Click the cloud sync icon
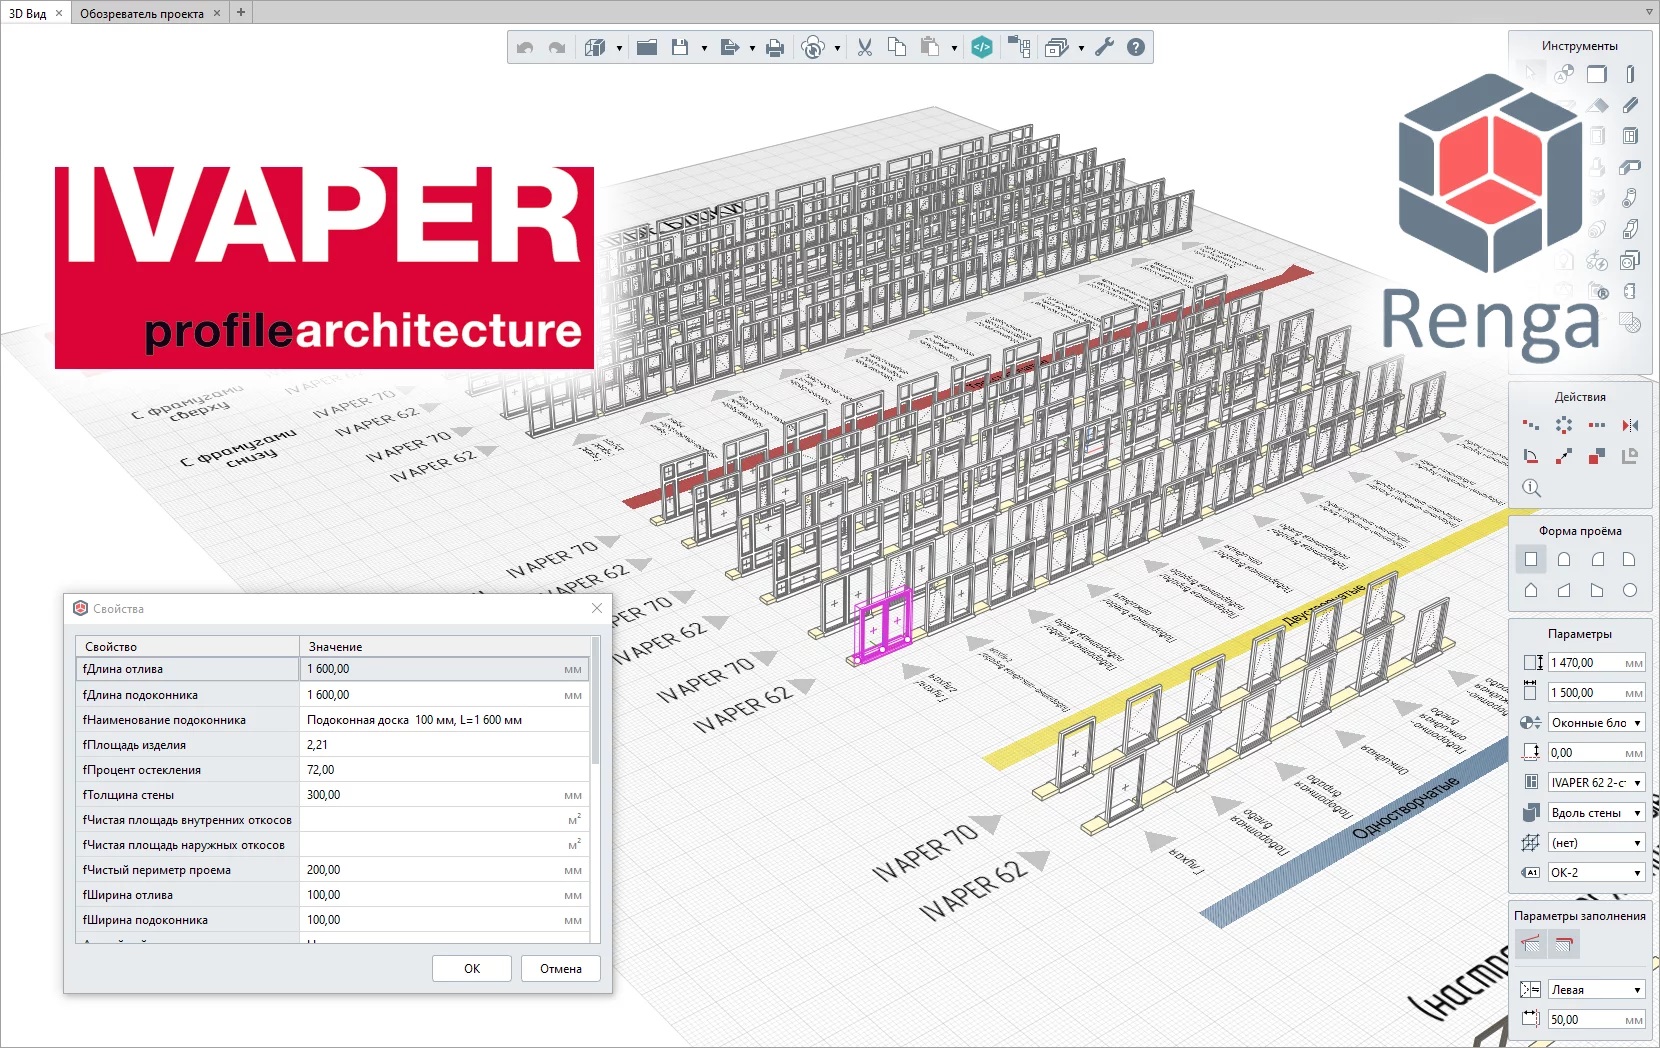The width and height of the screenshot is (1660, 1048). pos(813,47)
